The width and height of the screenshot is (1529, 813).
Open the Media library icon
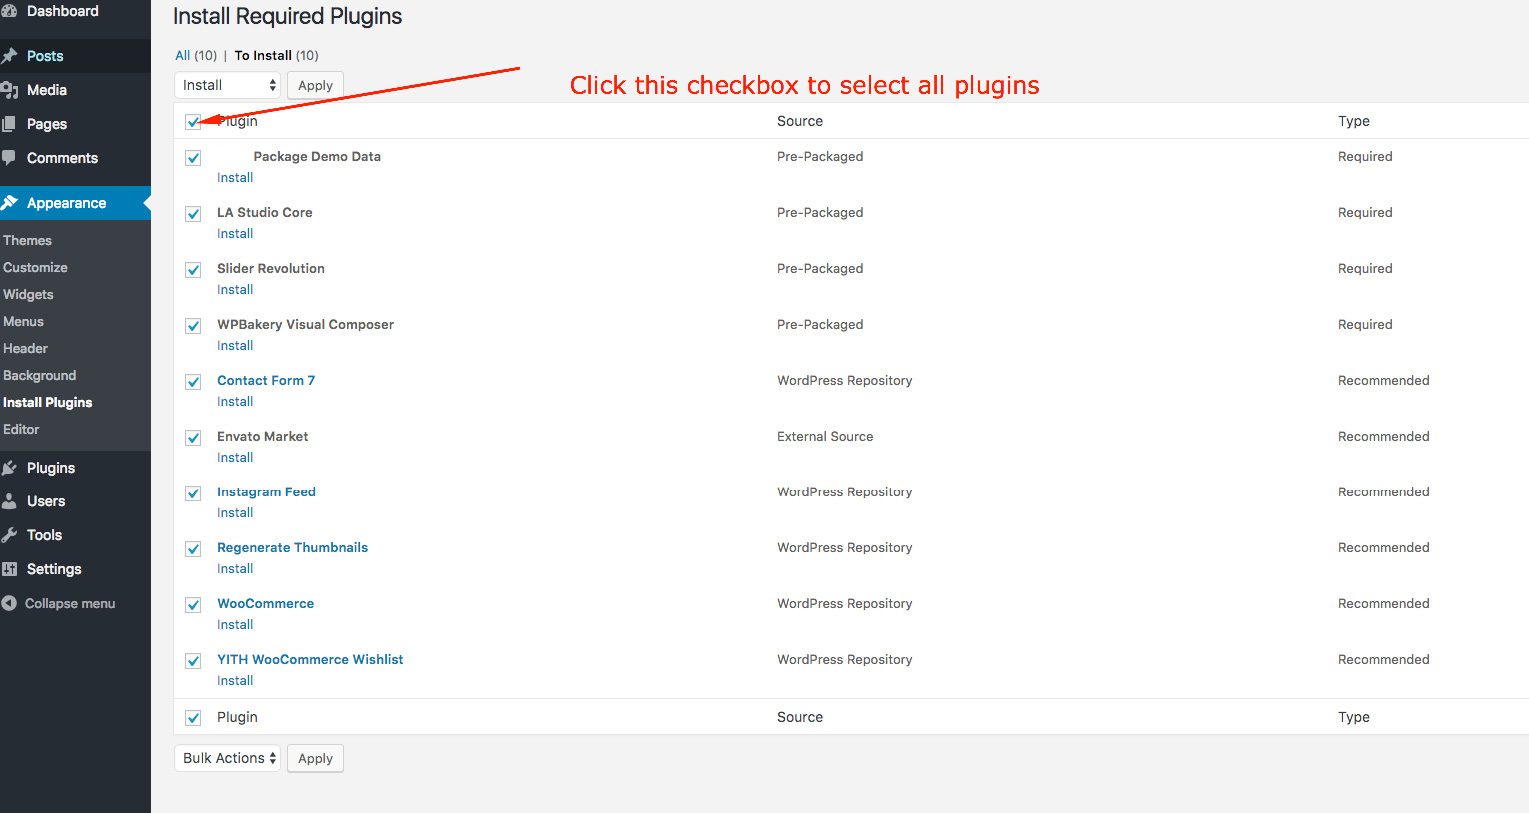point(14,90)
